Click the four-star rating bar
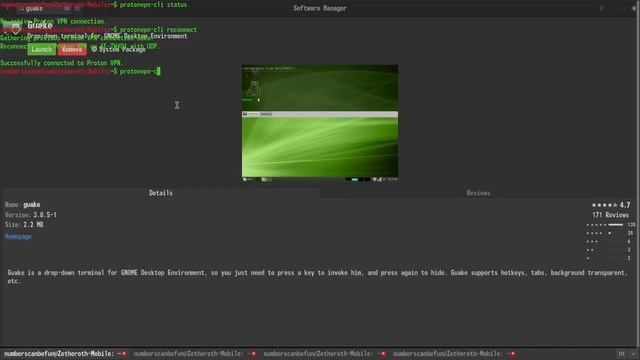The height and width of the screenshot is (360, 640). (x=616, y=233)
